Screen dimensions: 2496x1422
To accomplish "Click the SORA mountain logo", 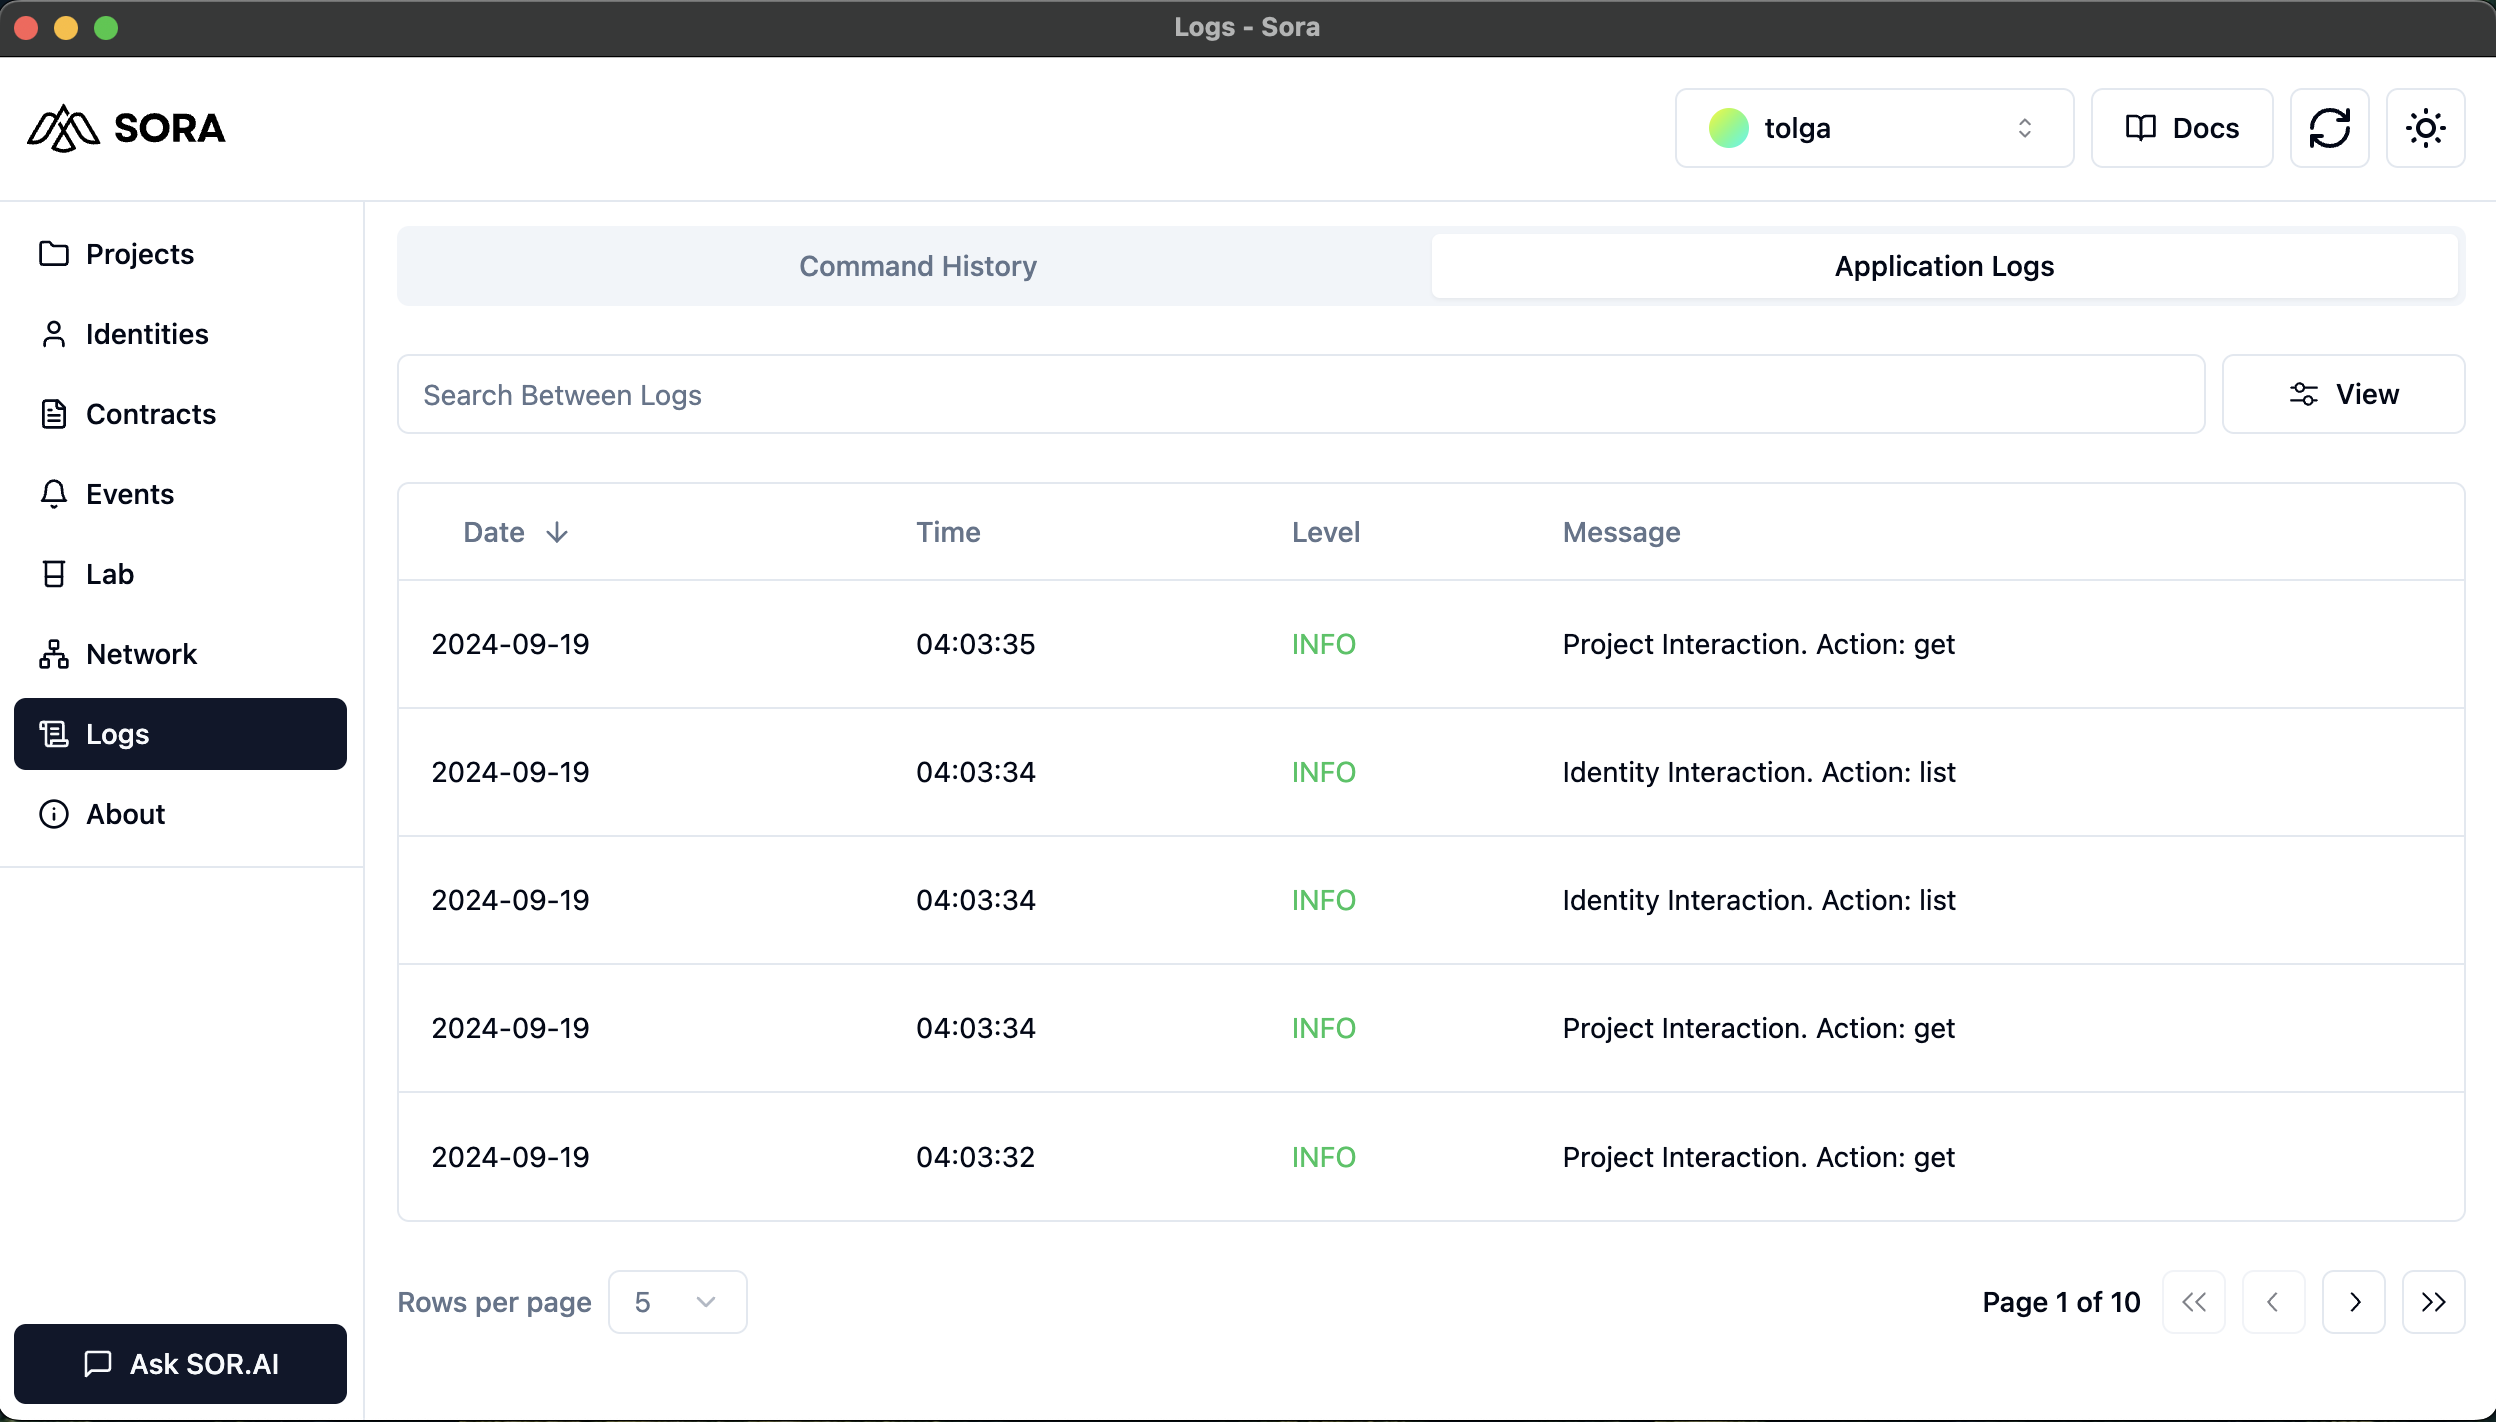I will (x=64, y=128).
